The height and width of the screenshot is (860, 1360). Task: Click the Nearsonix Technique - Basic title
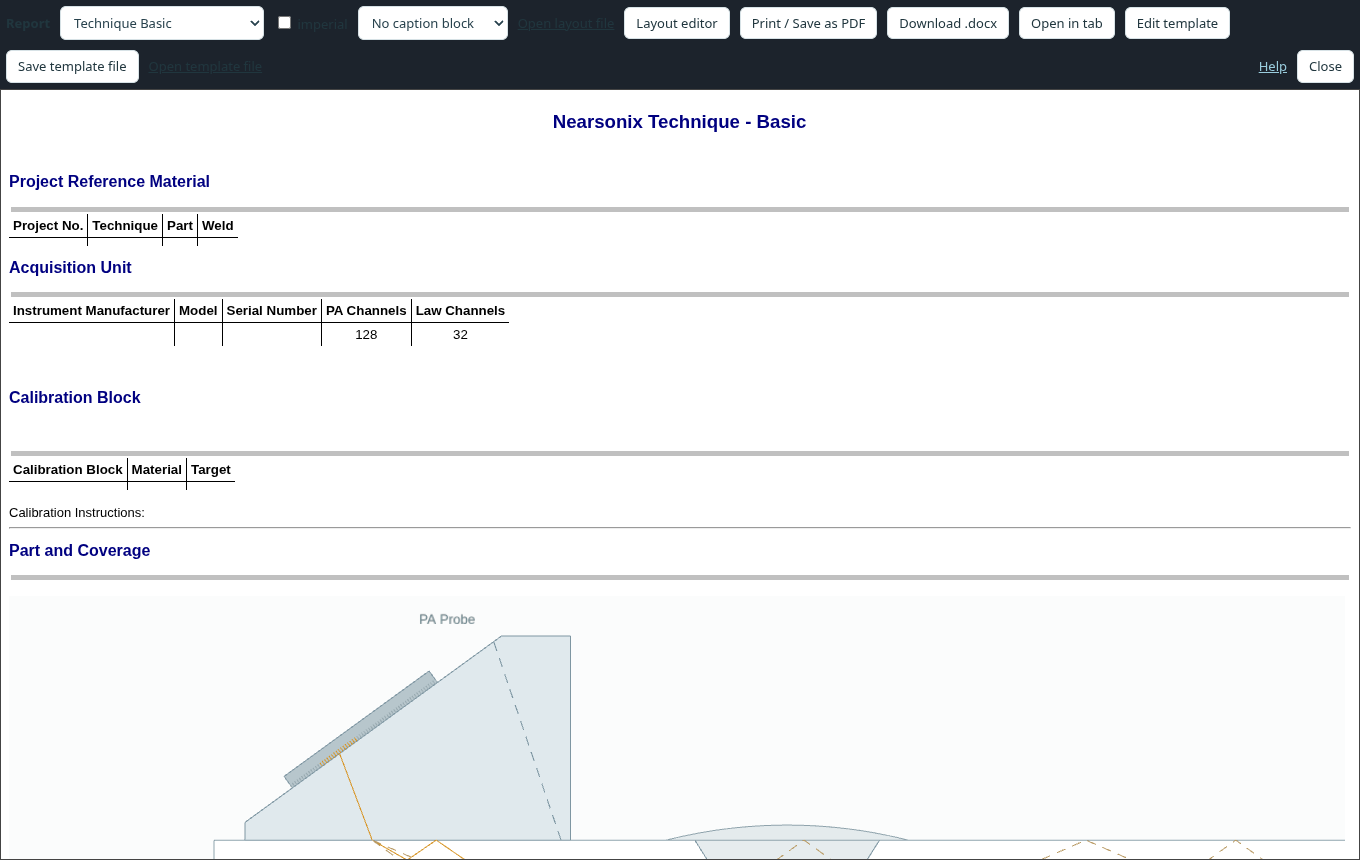pos(679,122)
